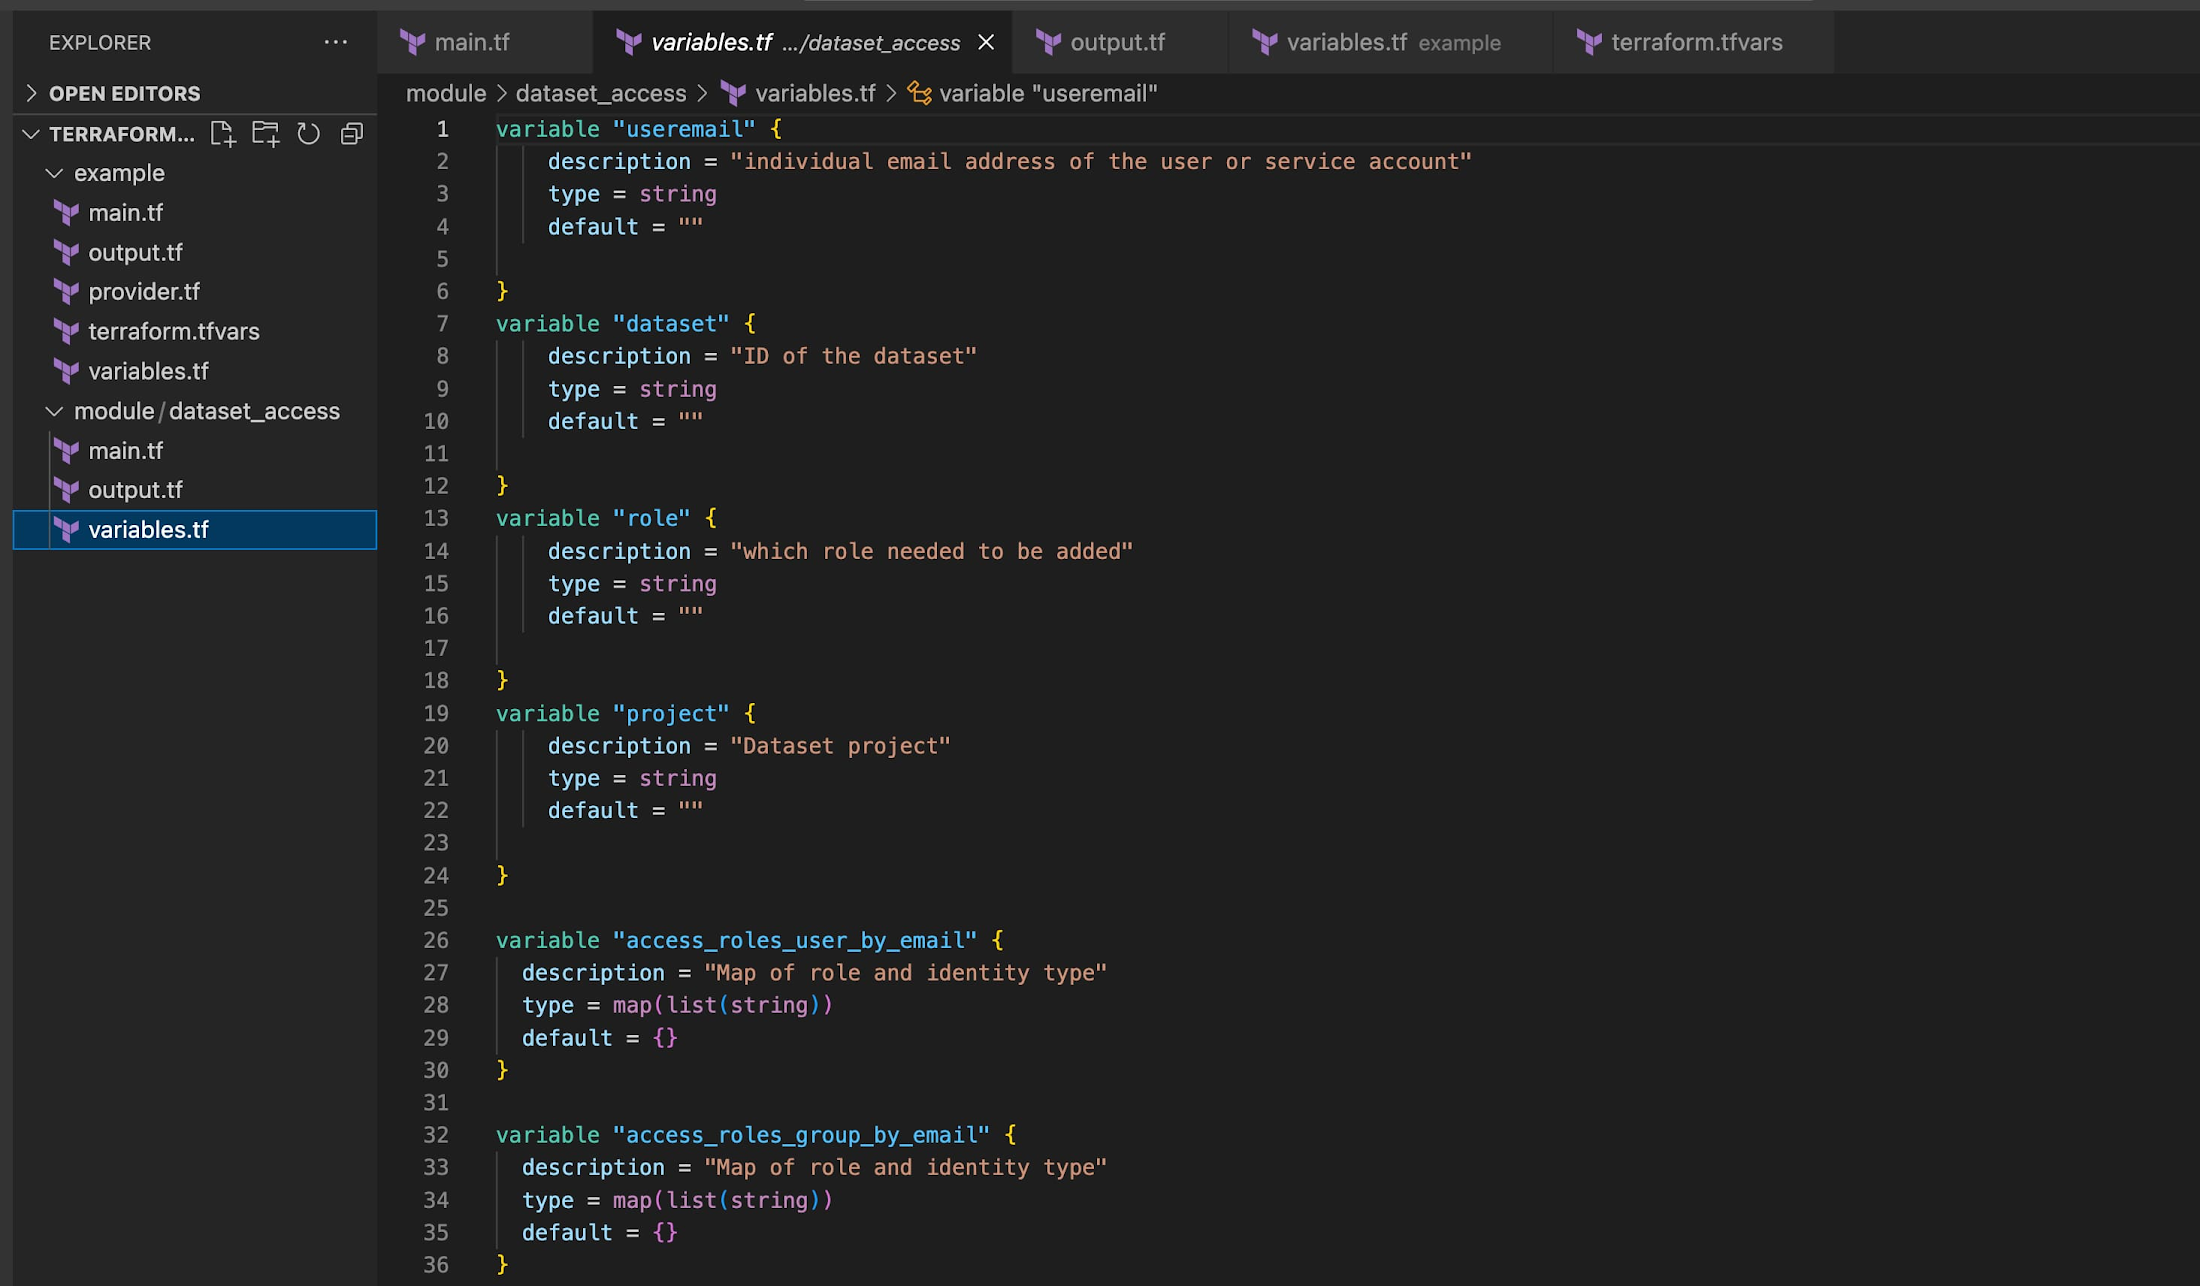Click the Terraform refresh icon in sidebar
This screenshot has height=1286, width=2200.
pos(309,135)
